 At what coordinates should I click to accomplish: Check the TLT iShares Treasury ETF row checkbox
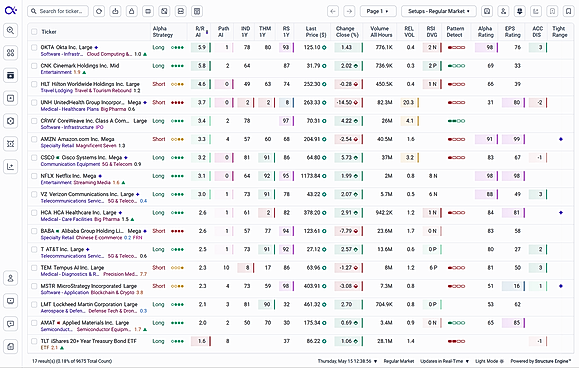34,341
